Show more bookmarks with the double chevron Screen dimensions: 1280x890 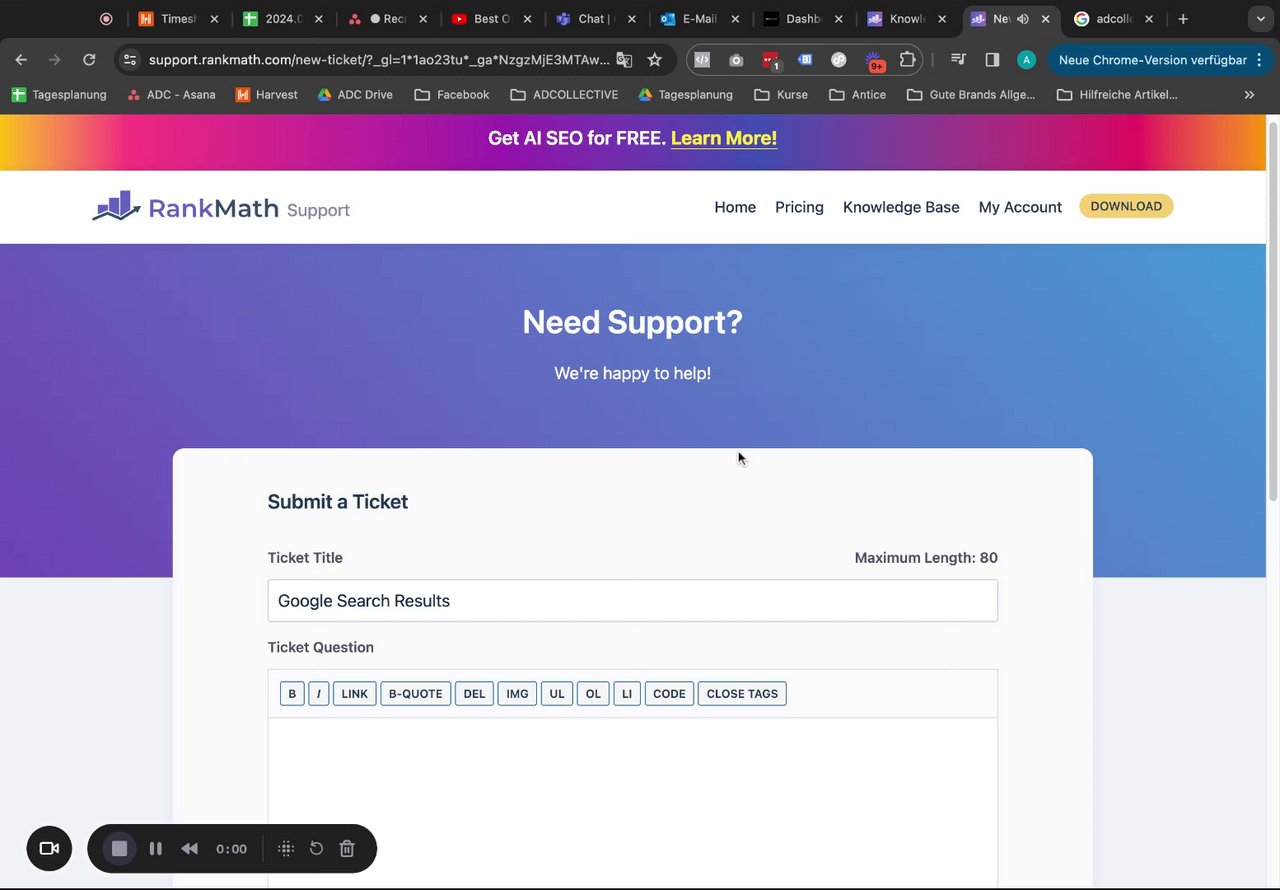(x=1249, y=95)
